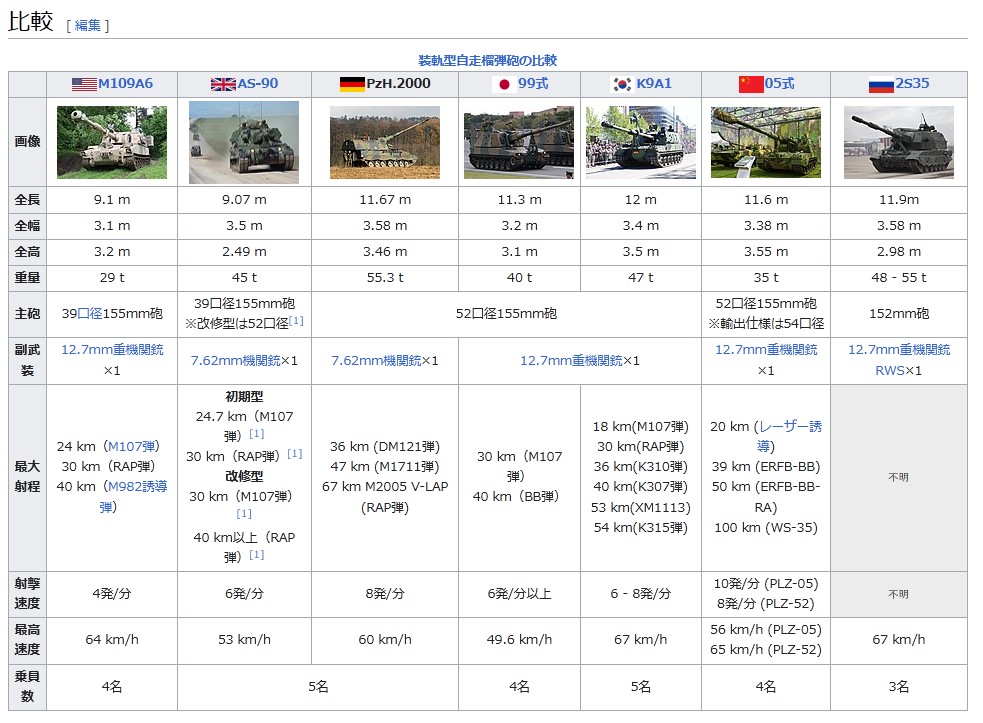The width and height of the screenshot is (983, 723).
Task: Open the 2S35 vehicle photo
Action: 899,142
